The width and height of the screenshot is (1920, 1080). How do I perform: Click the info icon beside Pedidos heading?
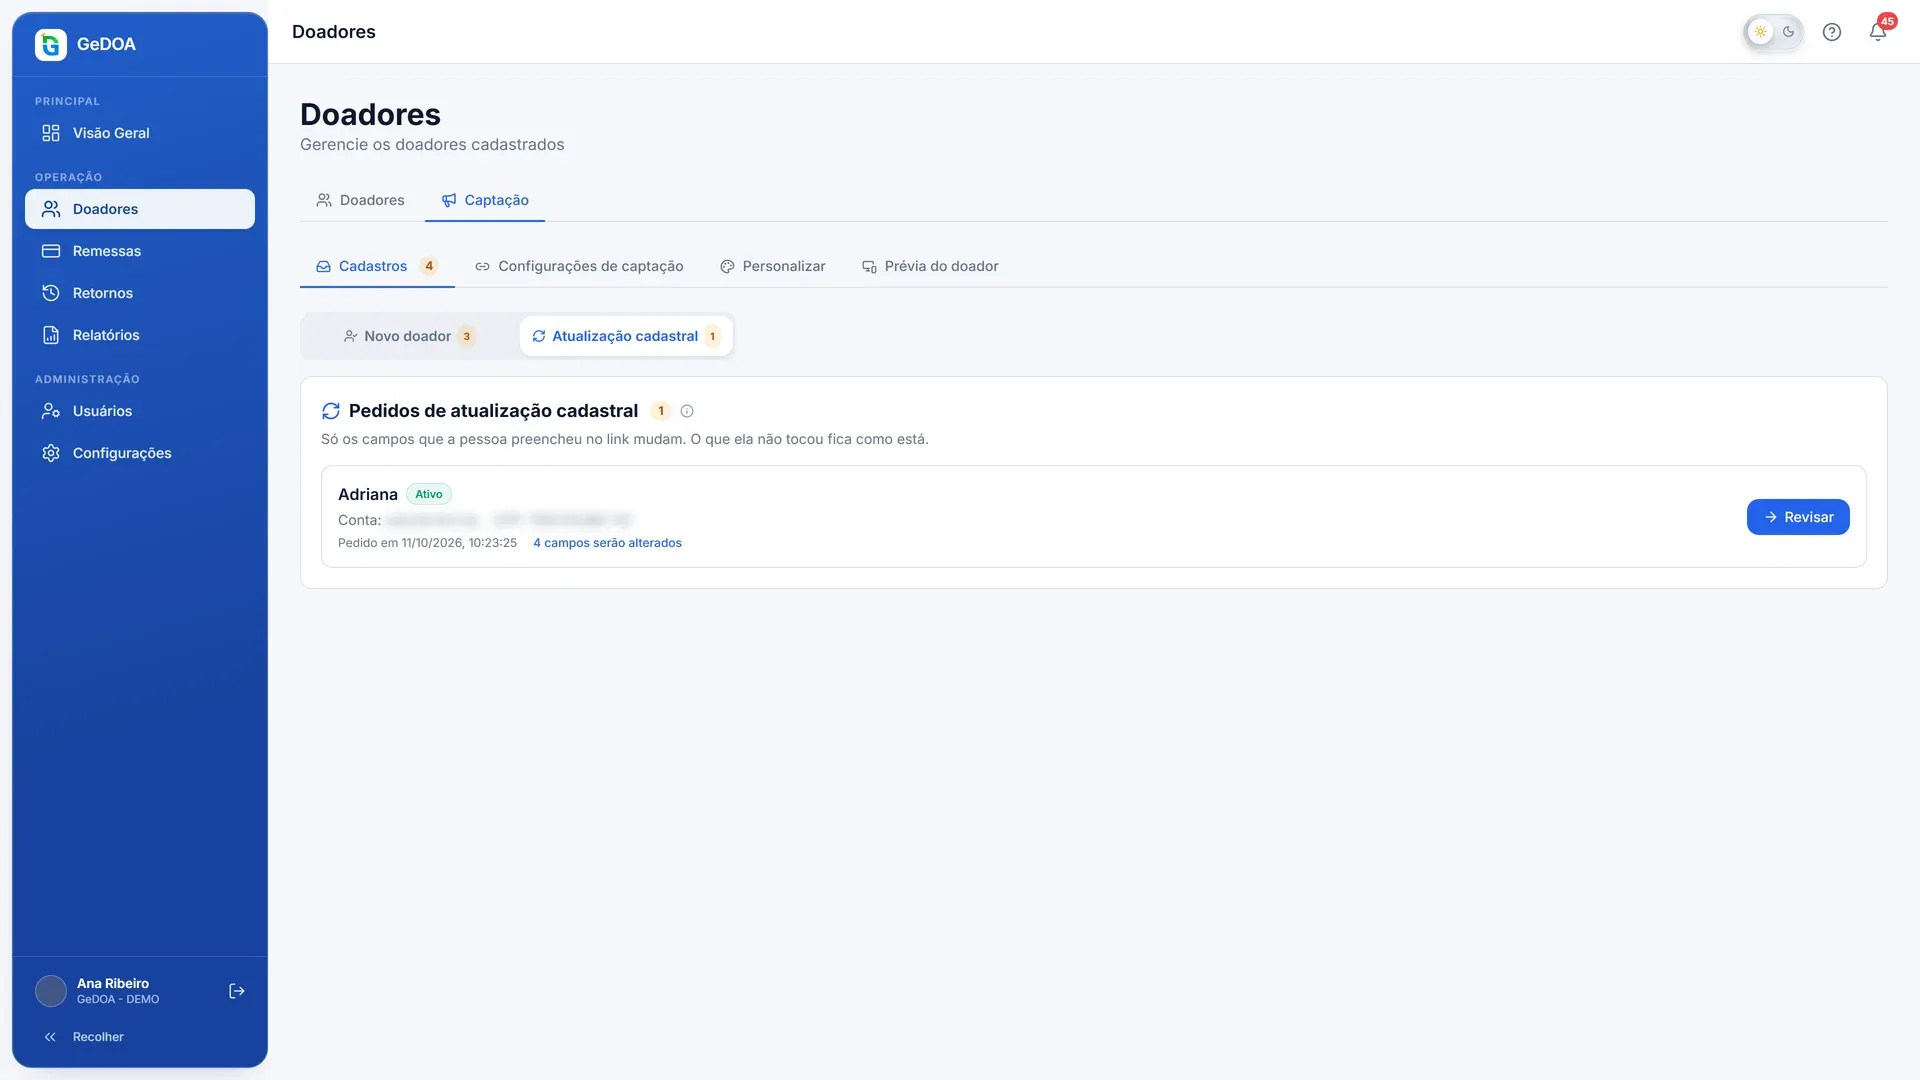[687, 411]
